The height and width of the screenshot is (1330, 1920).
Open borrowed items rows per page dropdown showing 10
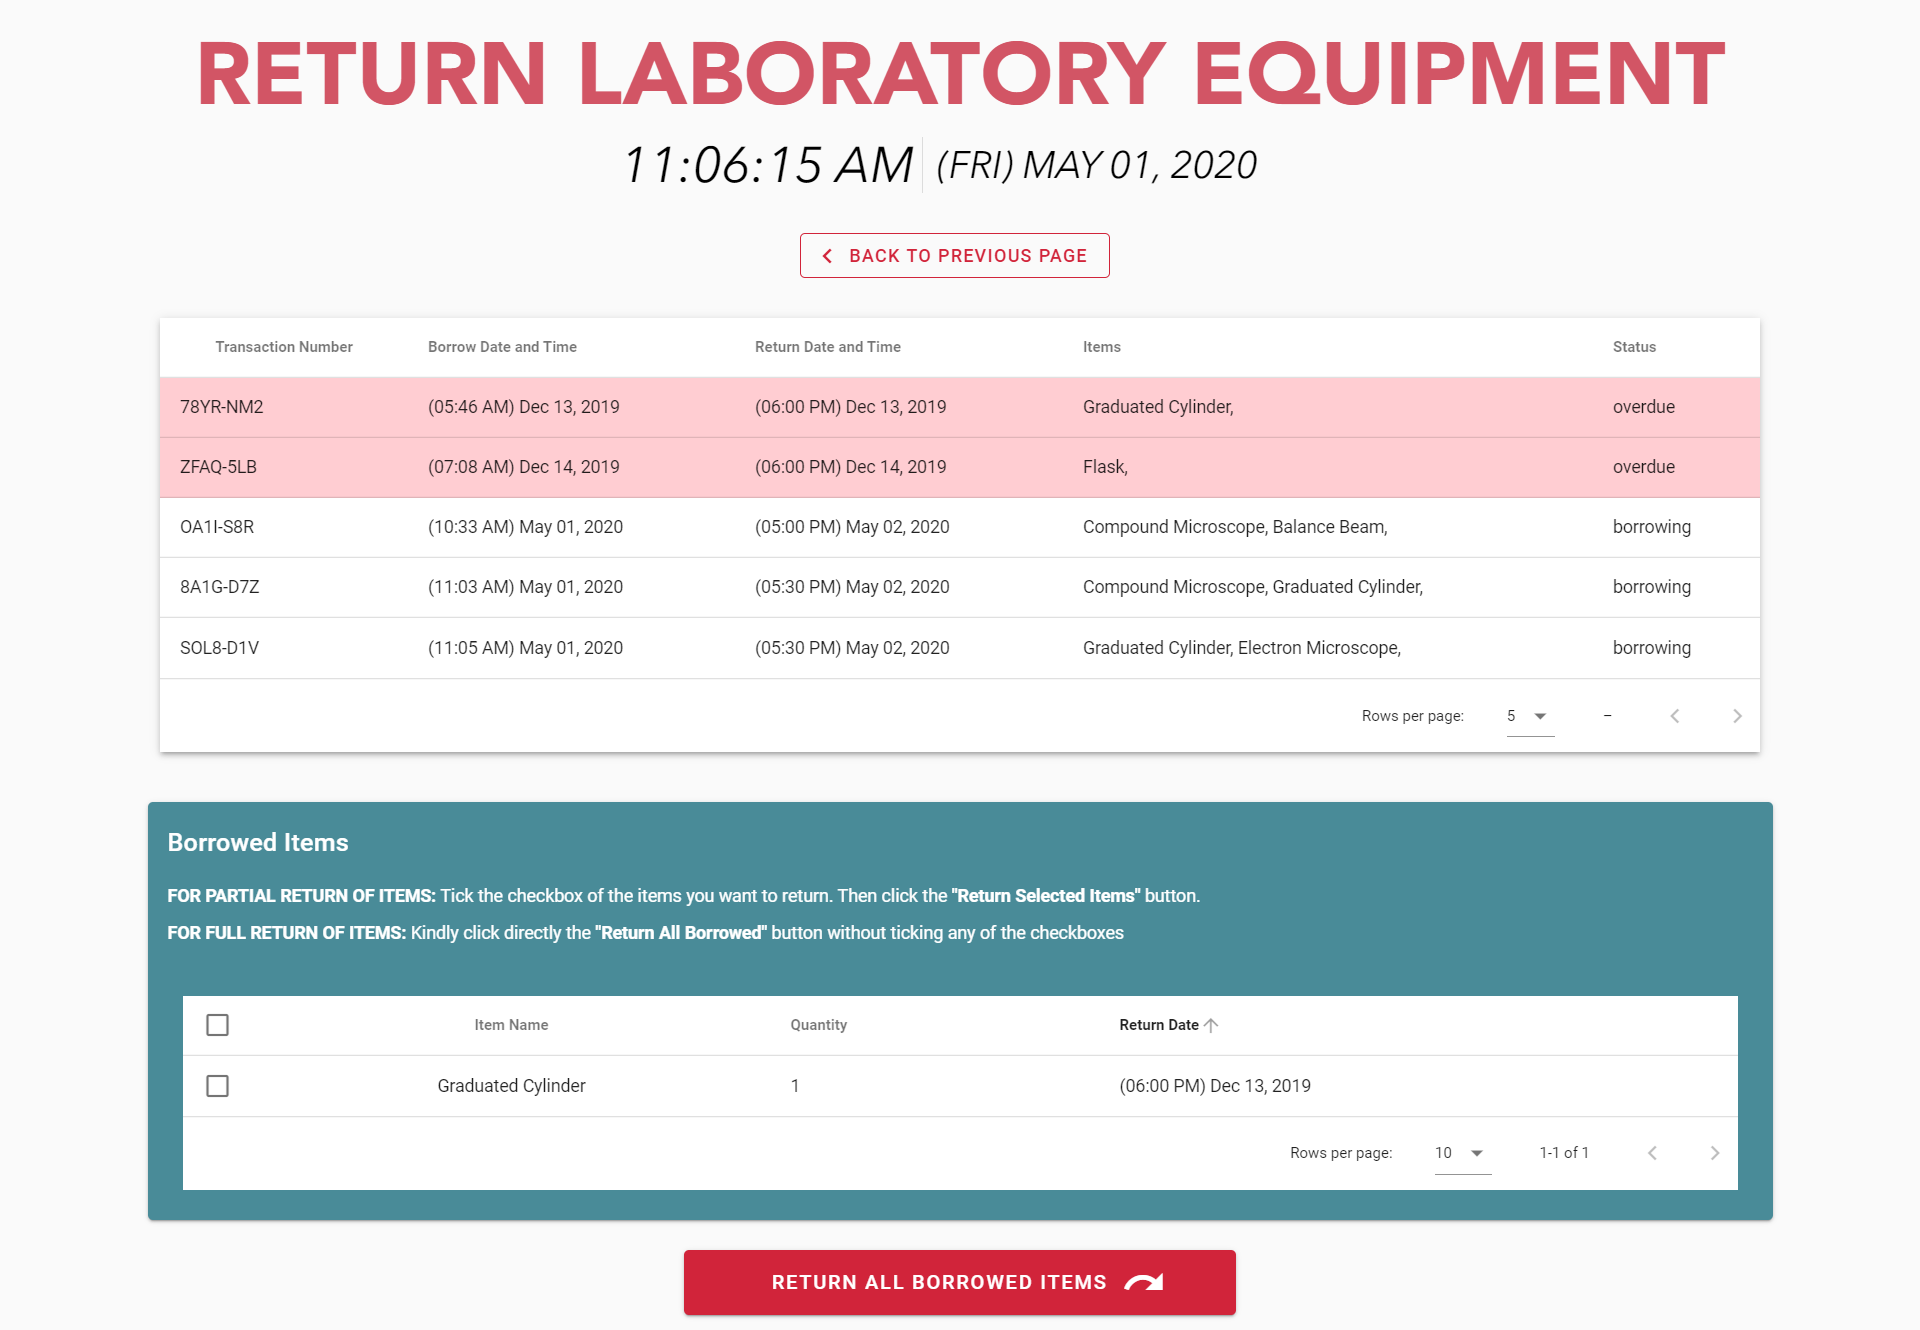tap(1461, 1153)
